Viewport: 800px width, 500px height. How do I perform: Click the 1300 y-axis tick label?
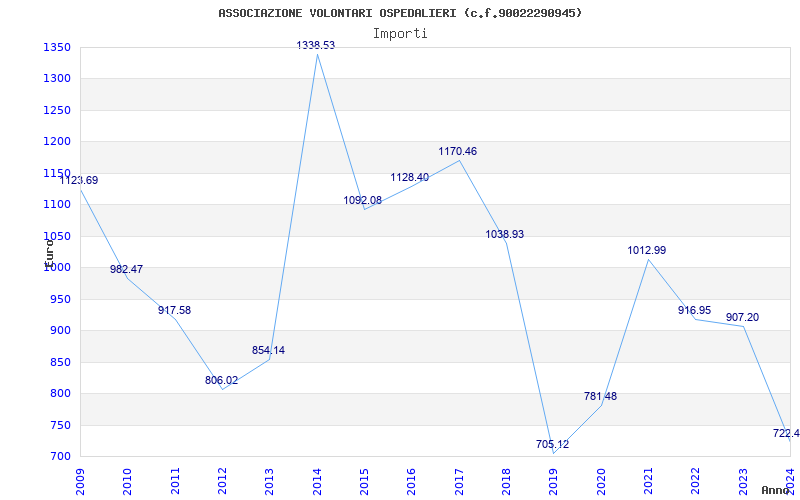tap(56, 79)
